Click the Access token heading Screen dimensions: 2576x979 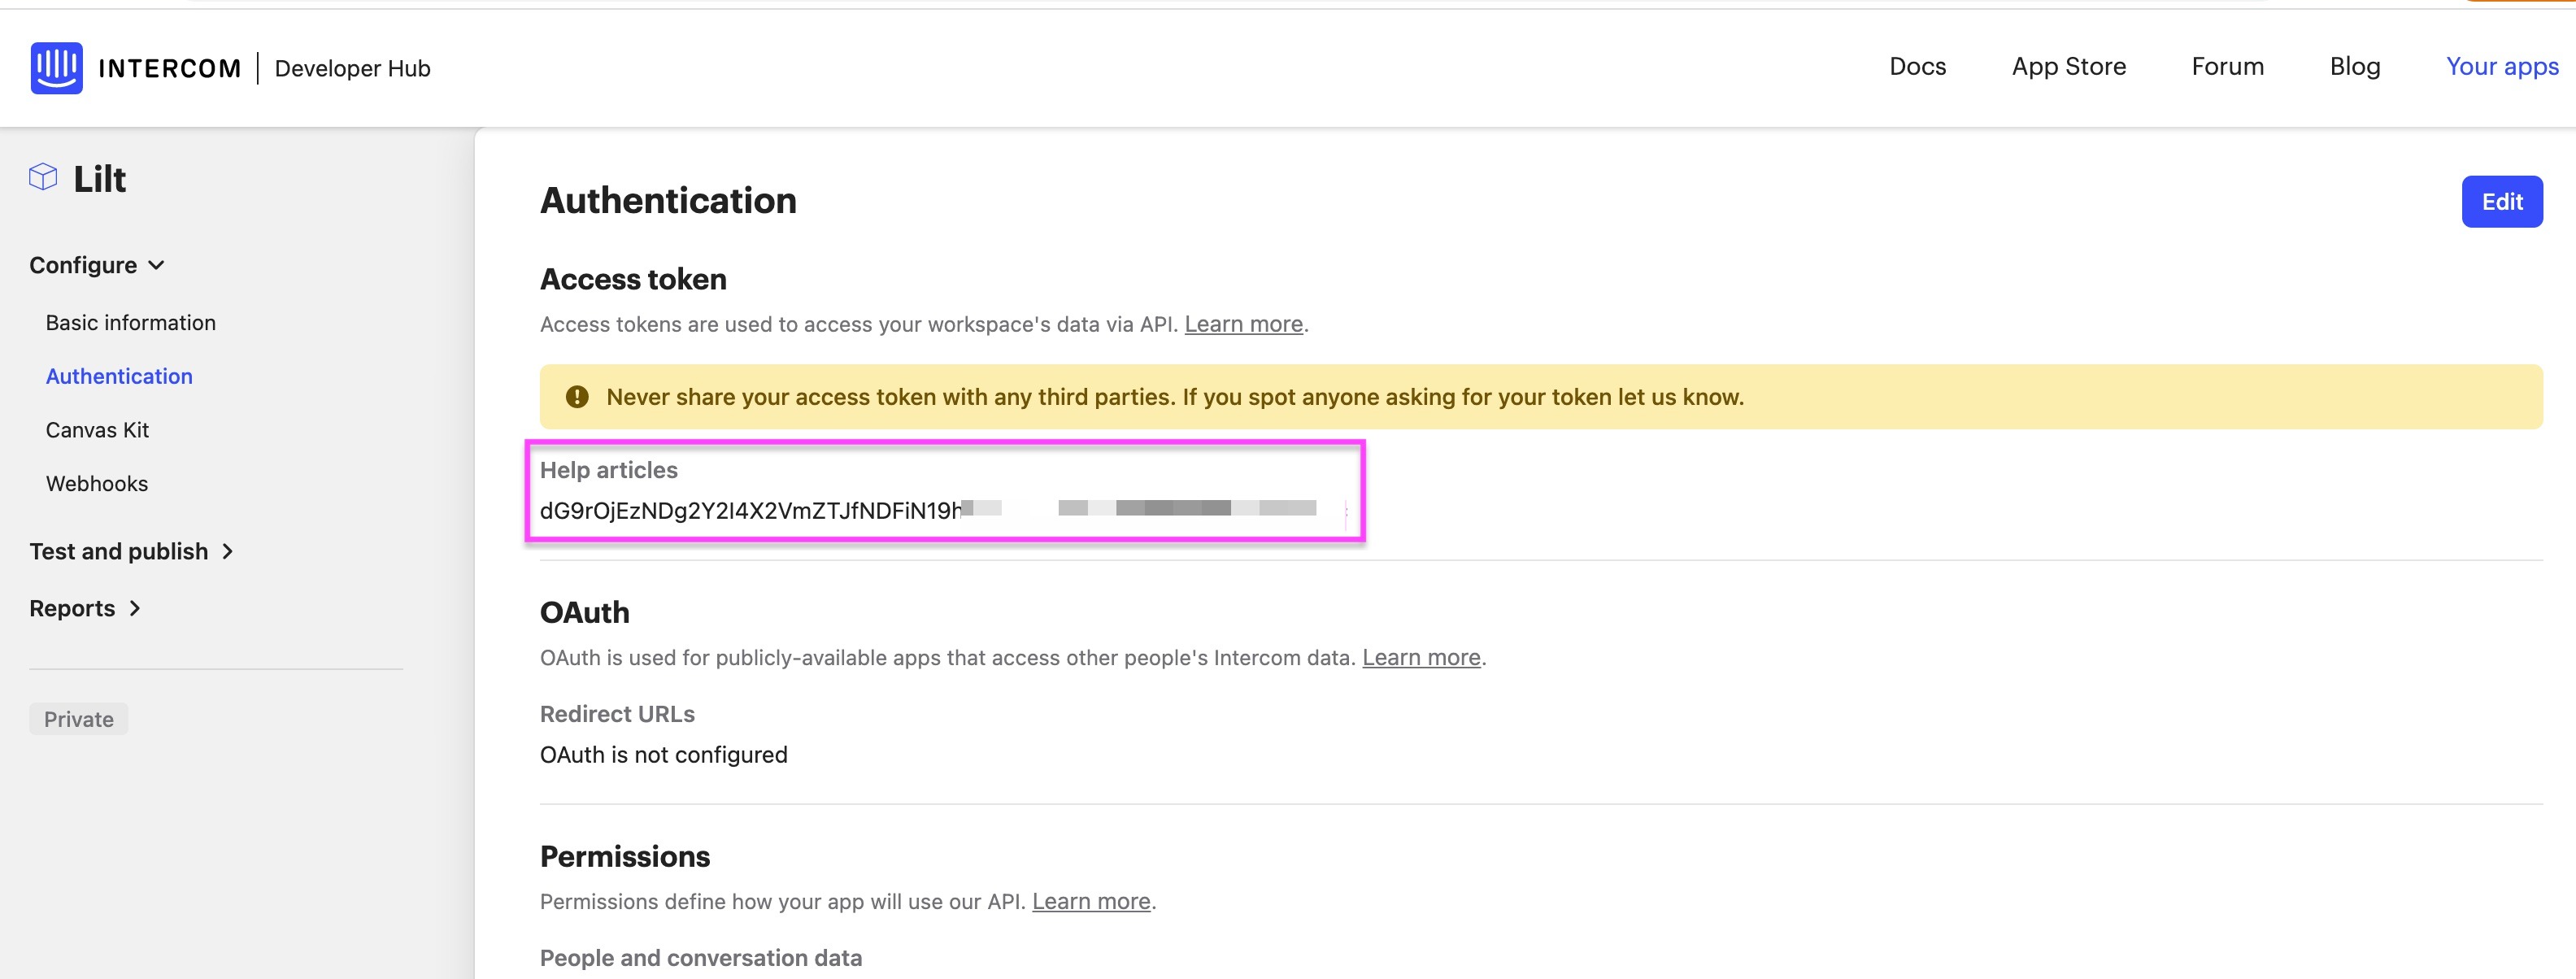(x=633, y=279)
